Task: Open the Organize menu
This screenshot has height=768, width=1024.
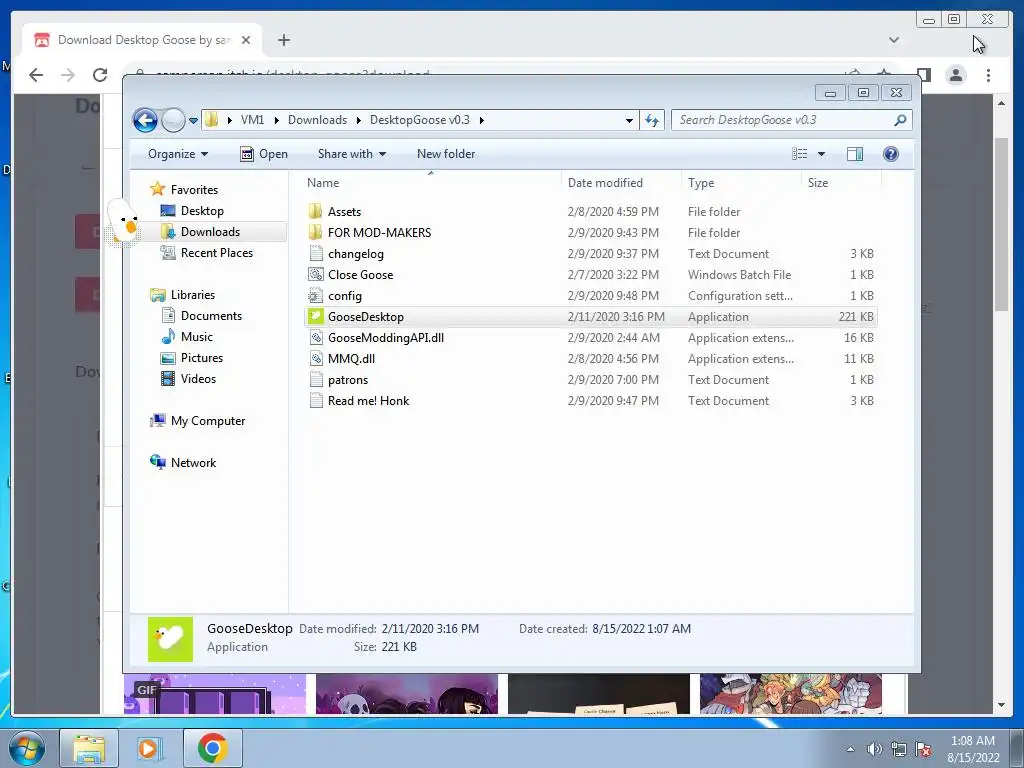Action: (178, 154)
